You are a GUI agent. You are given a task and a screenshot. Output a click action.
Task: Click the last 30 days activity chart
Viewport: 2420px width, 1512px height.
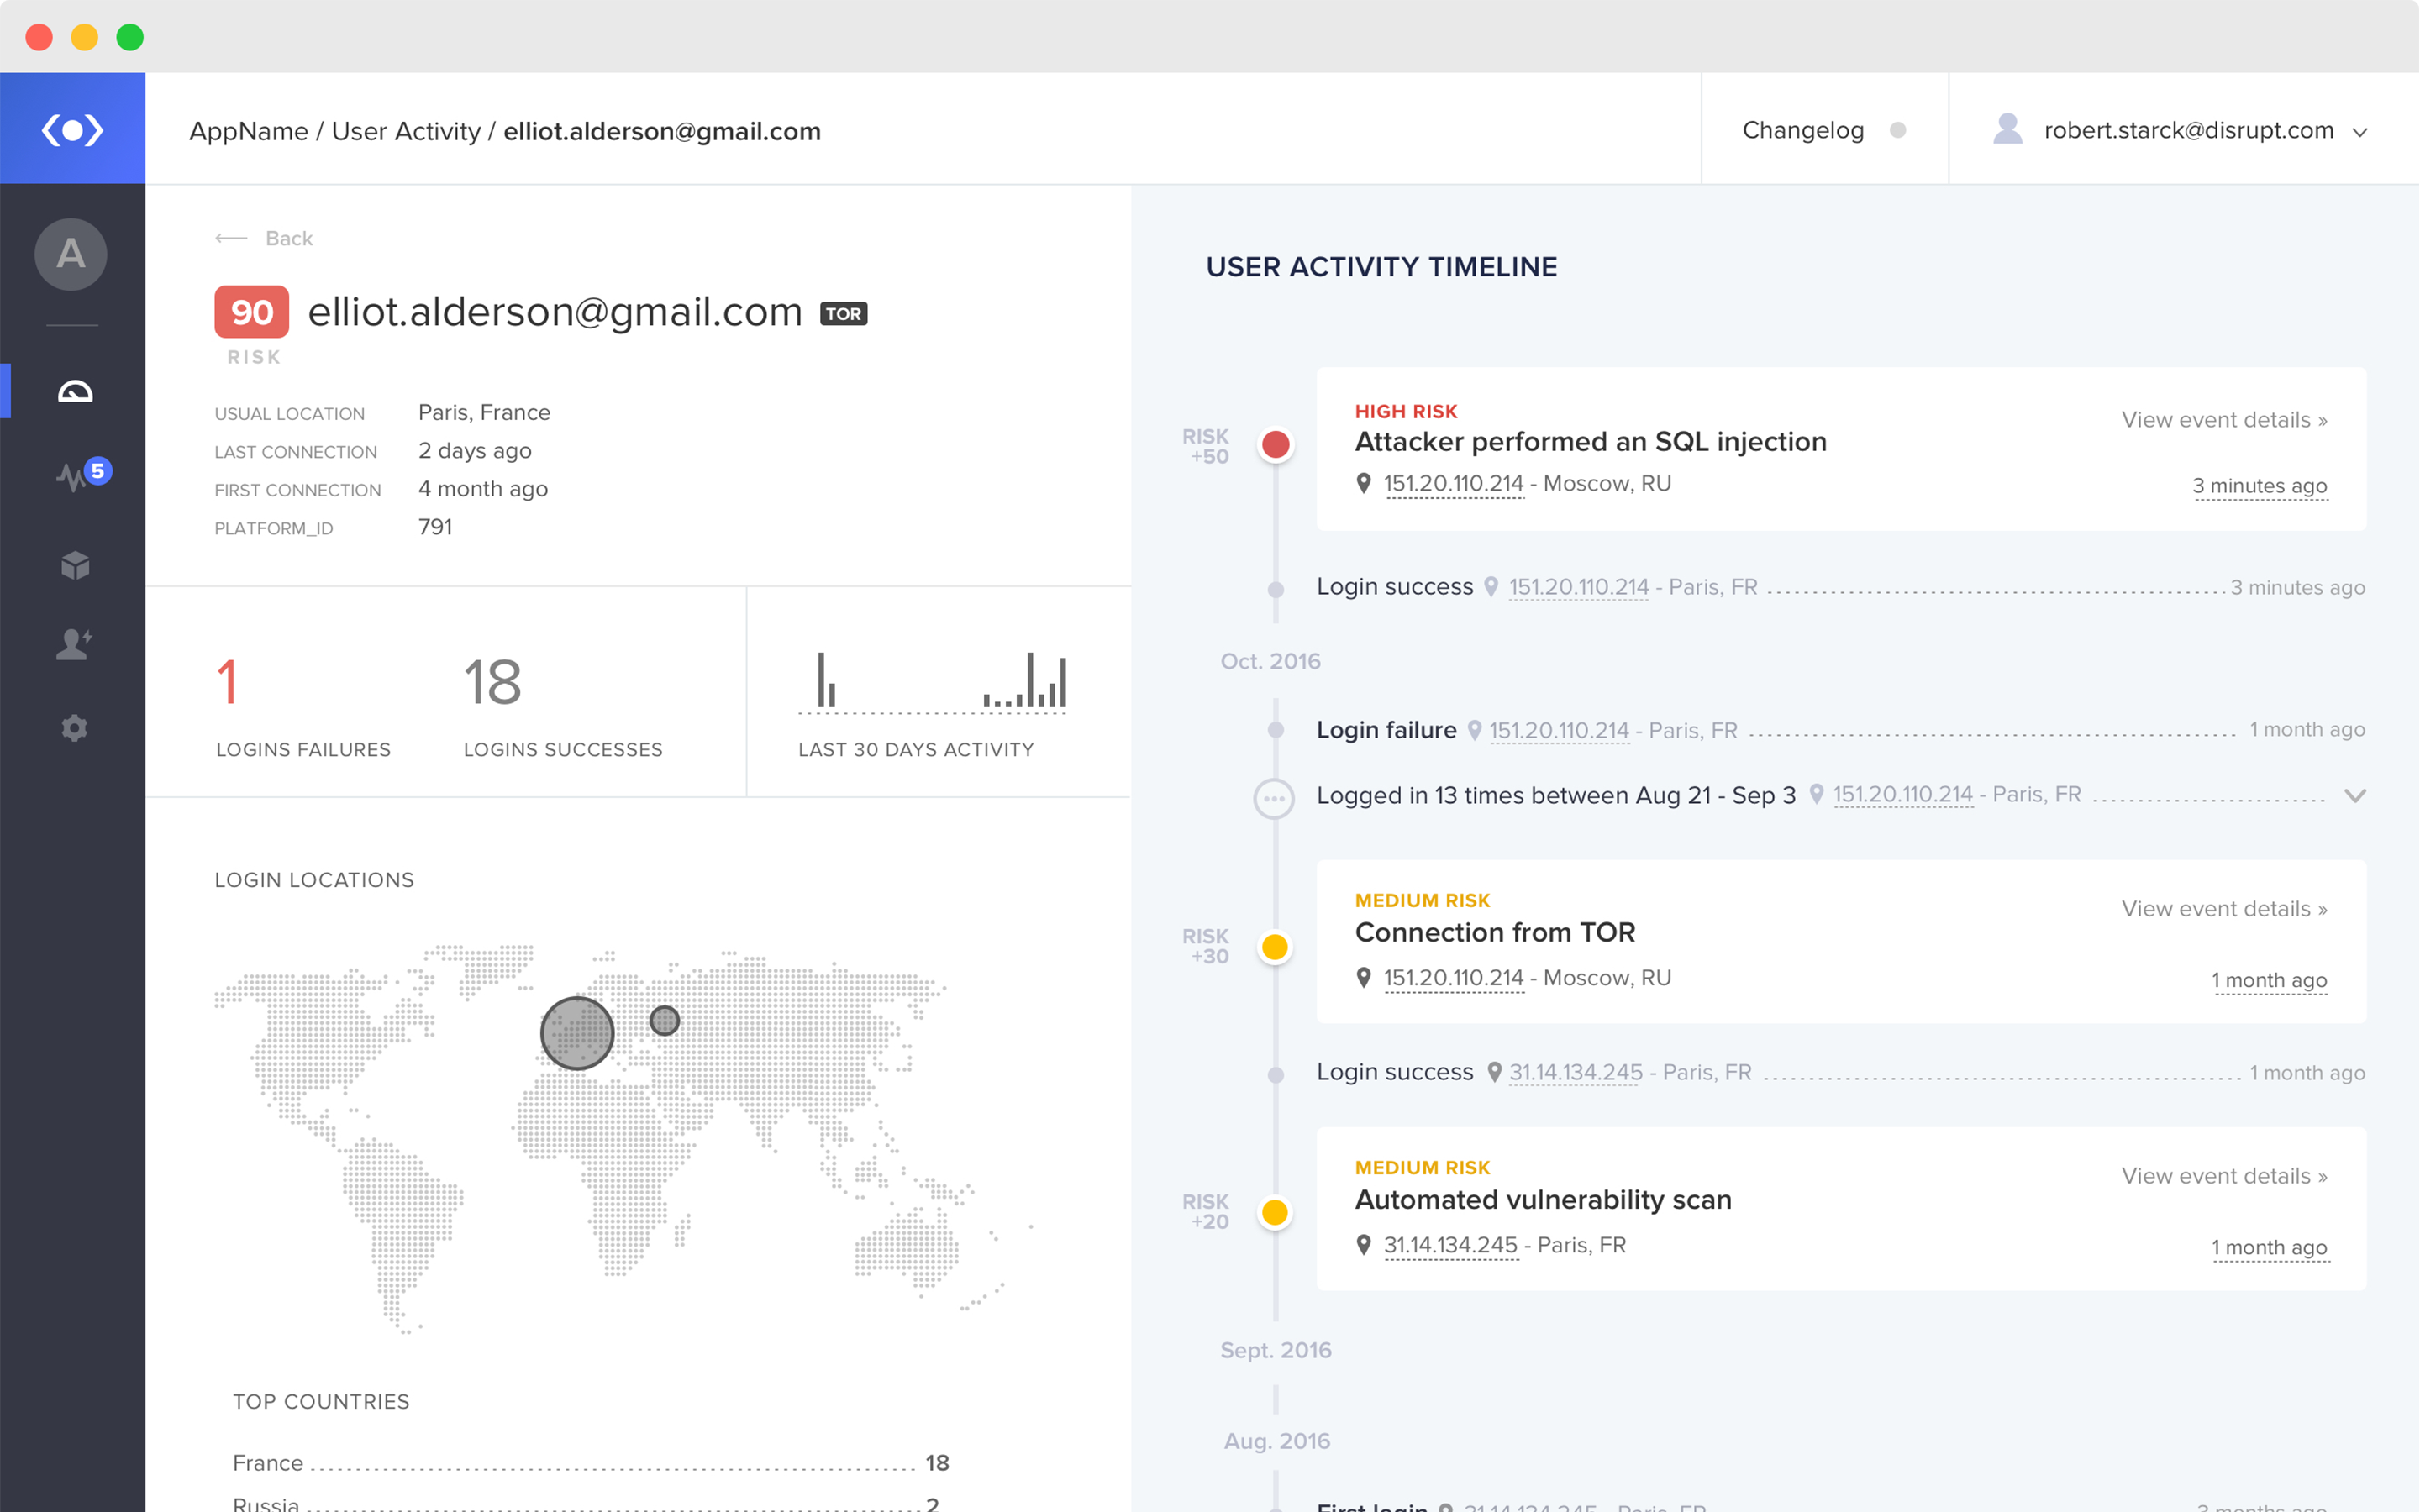click(x=932, y=683)
